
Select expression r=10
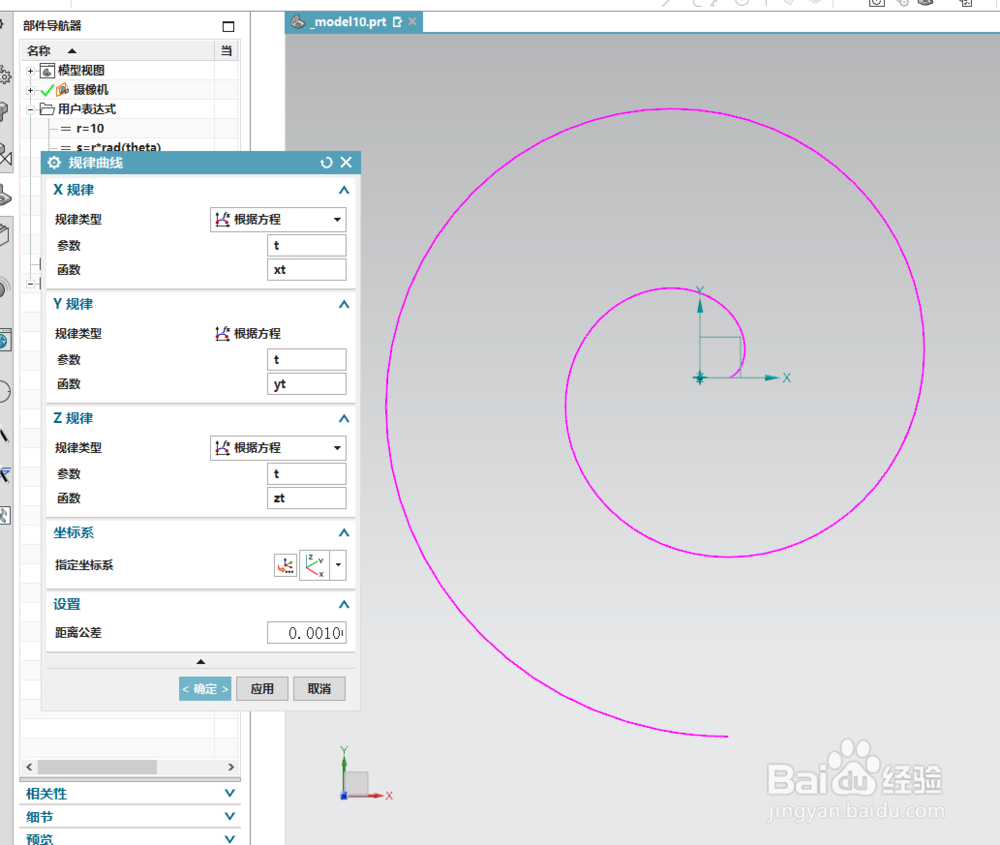click(90, 128)
